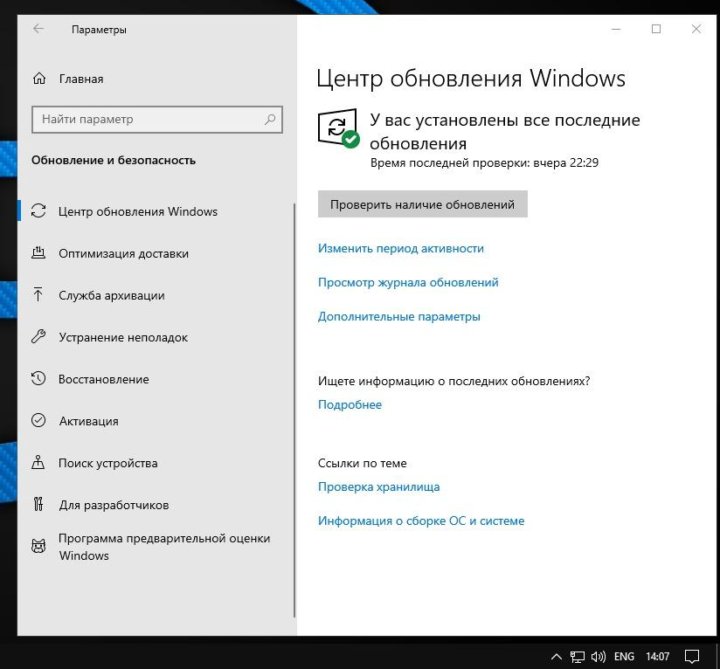The width and height of the screenshot is (720, 669).
Task: Click the search magnifier icon in Найти параметр
Action: click(270, 119)
